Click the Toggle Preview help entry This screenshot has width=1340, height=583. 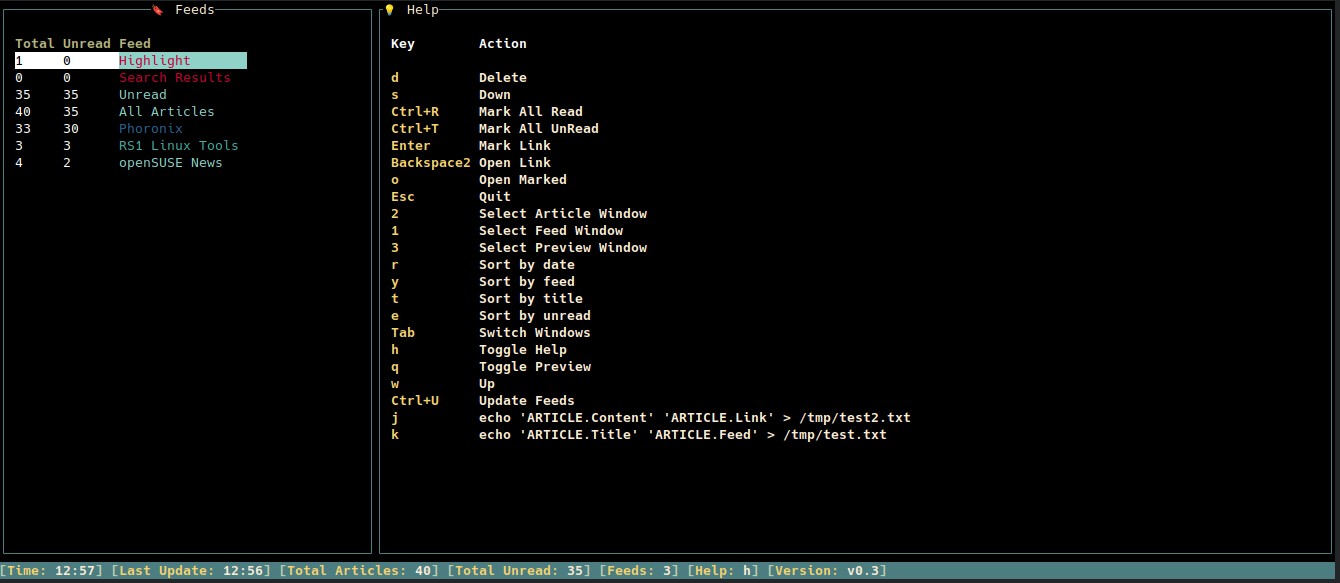535,367
